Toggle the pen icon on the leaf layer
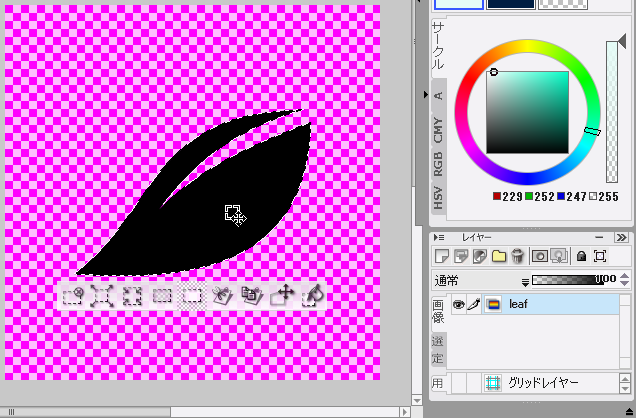Screen dimensions: 636x418 [x=474, y=304]
